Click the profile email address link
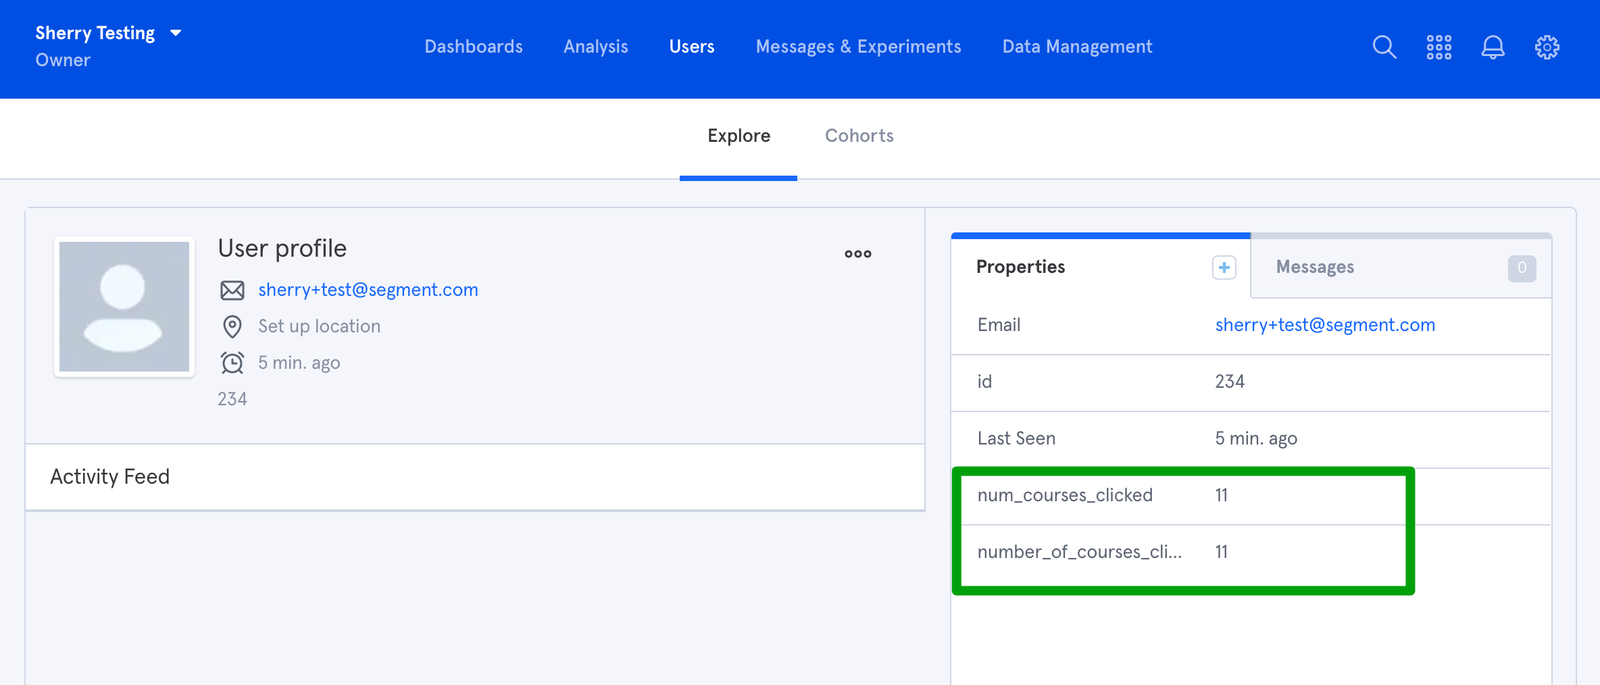 click(368, 290)
